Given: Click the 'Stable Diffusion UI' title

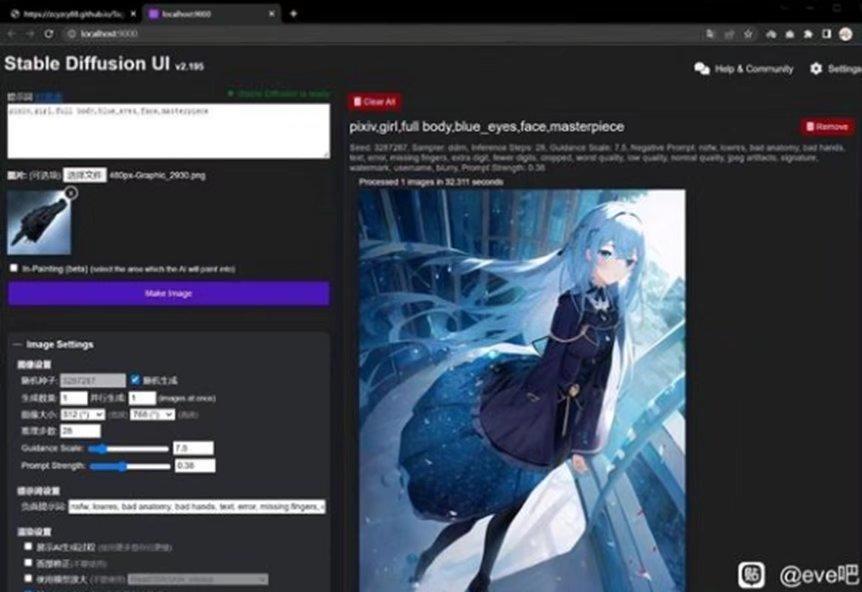Looking at the screenshot, I should 87,64.
